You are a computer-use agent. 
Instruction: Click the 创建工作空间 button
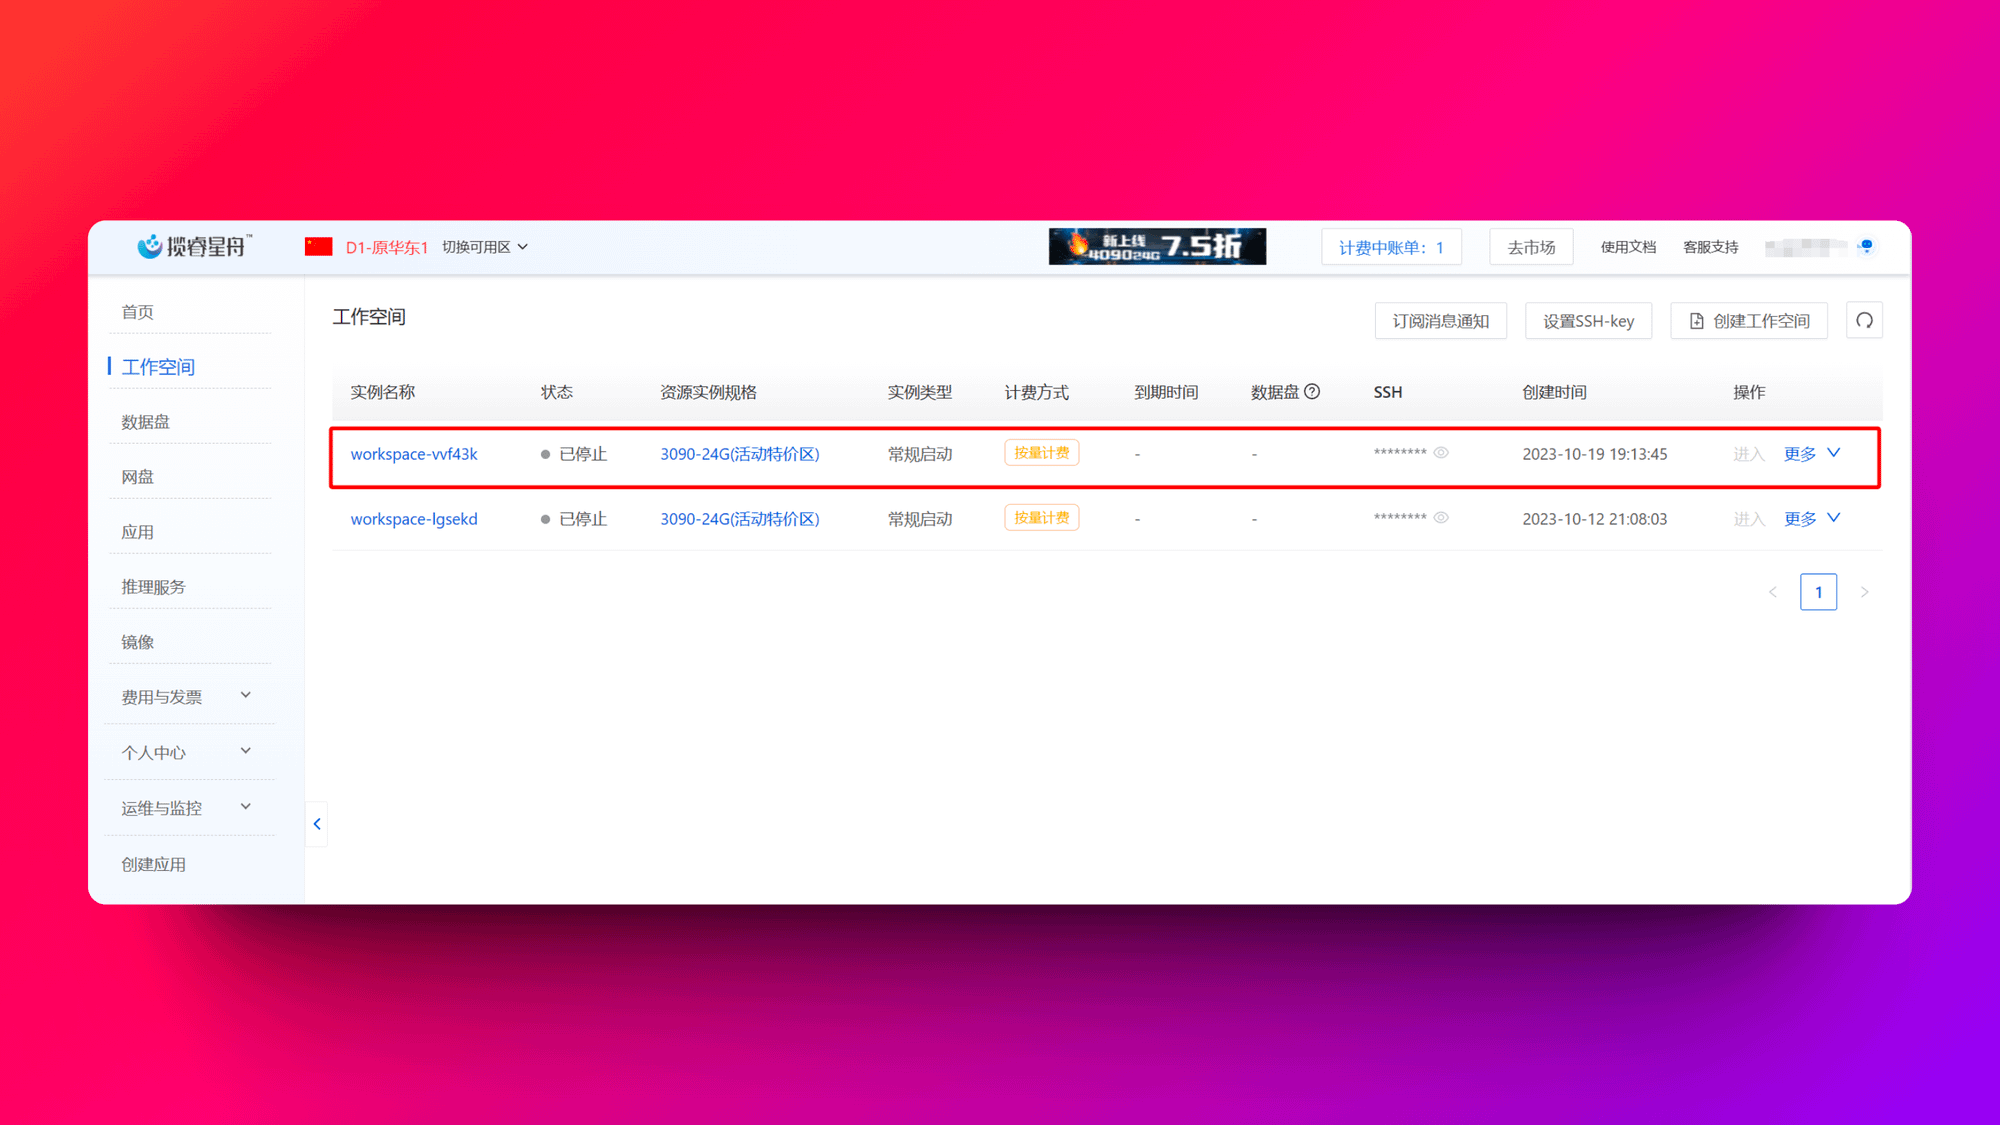(x=1749, y=321)
